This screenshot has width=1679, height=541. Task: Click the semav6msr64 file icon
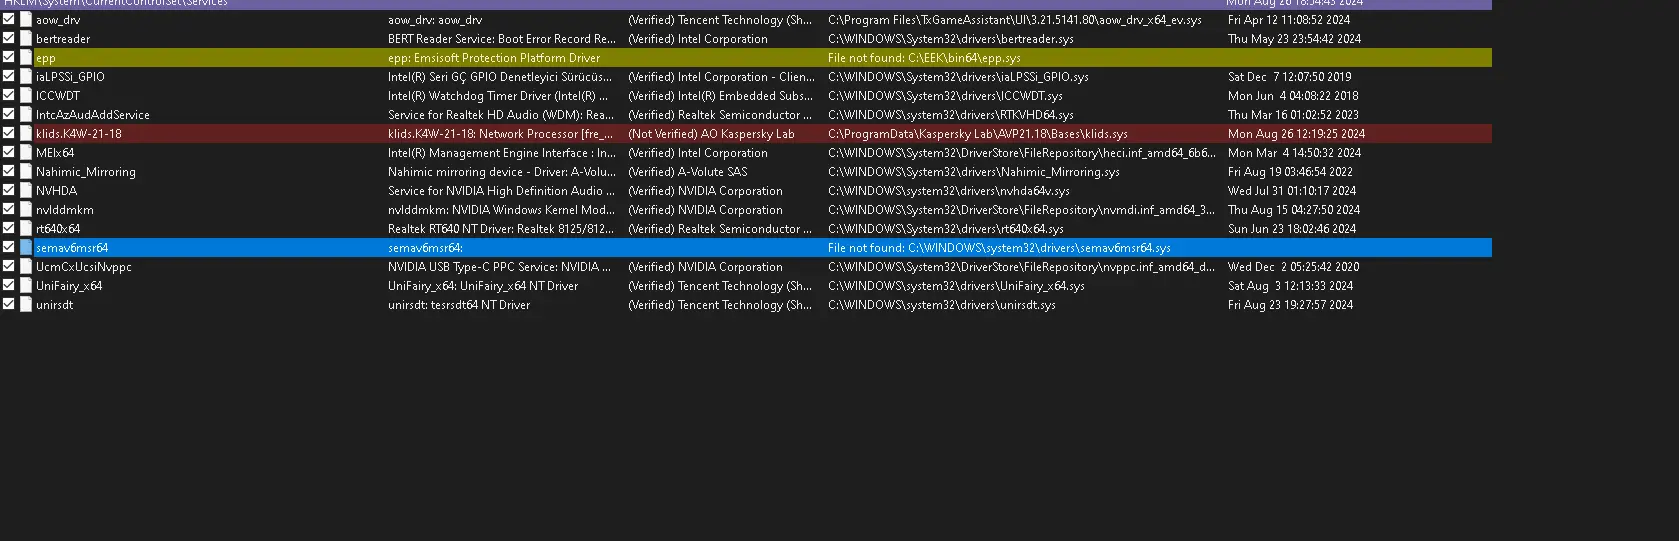point(26,247)
